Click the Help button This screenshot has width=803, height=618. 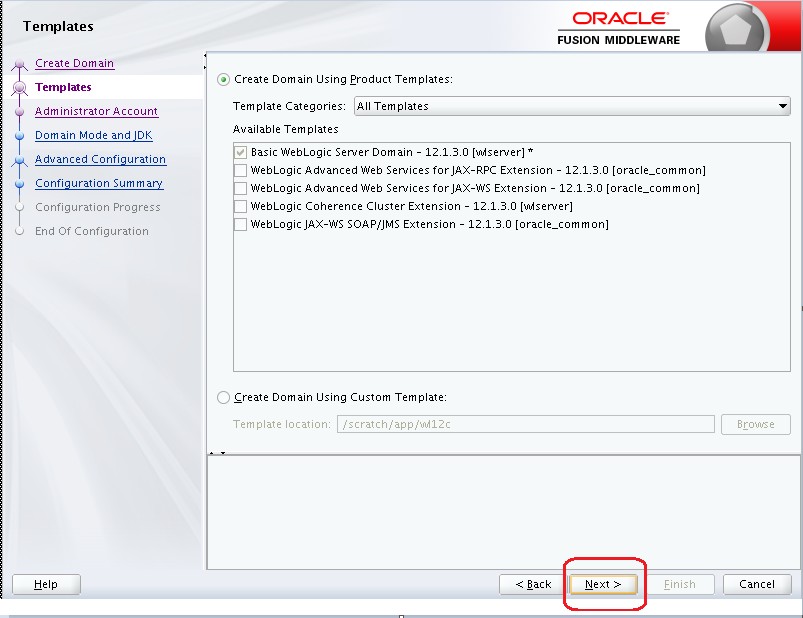tap(46, 584)
